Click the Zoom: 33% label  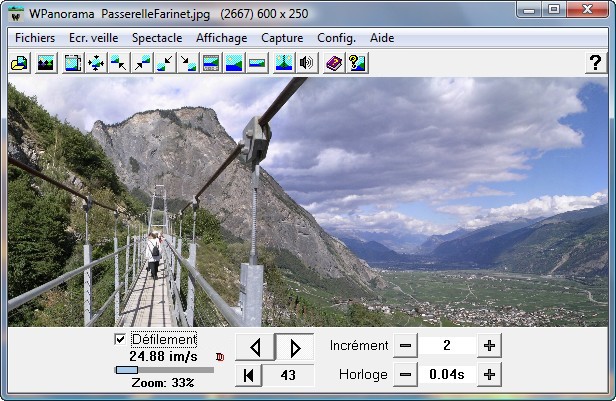pyautogui.click(x=163, y=383)
